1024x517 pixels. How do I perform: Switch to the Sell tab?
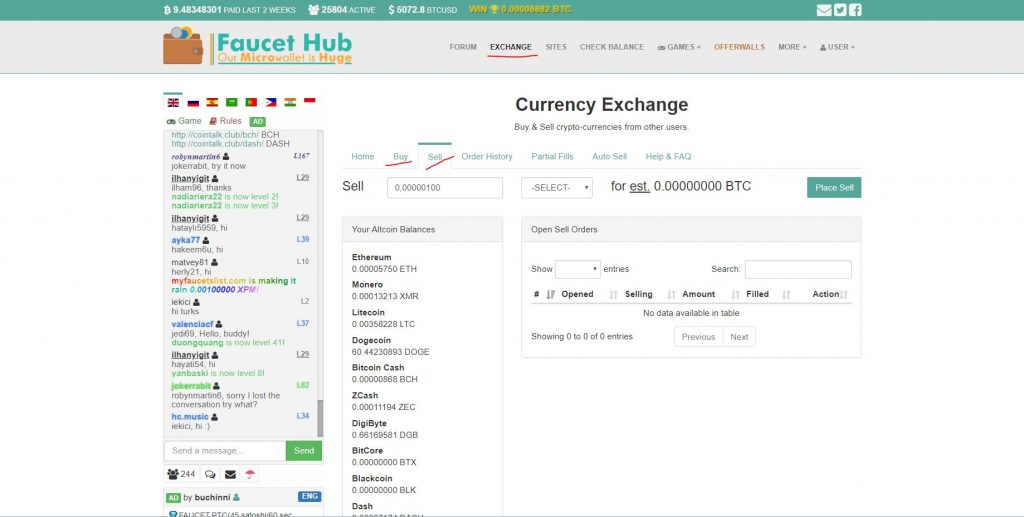[x=435, y=157]
